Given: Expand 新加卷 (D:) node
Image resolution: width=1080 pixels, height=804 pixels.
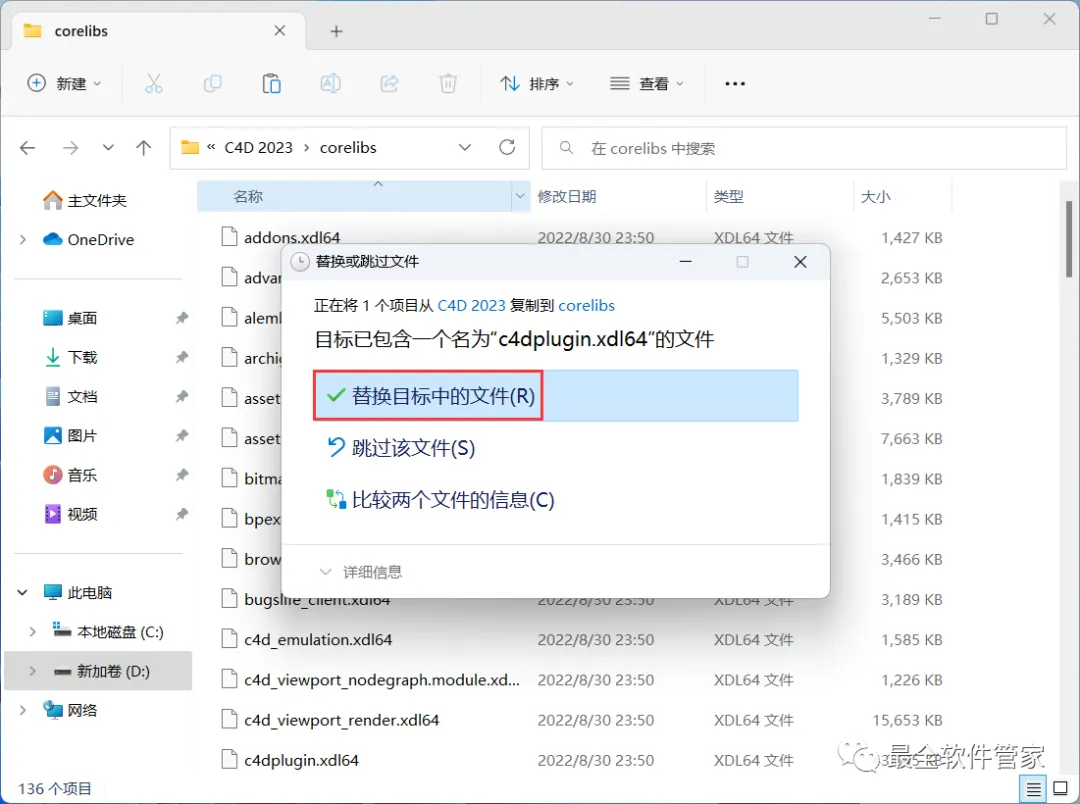Looking at the screenshot, I should pos(32,671).
